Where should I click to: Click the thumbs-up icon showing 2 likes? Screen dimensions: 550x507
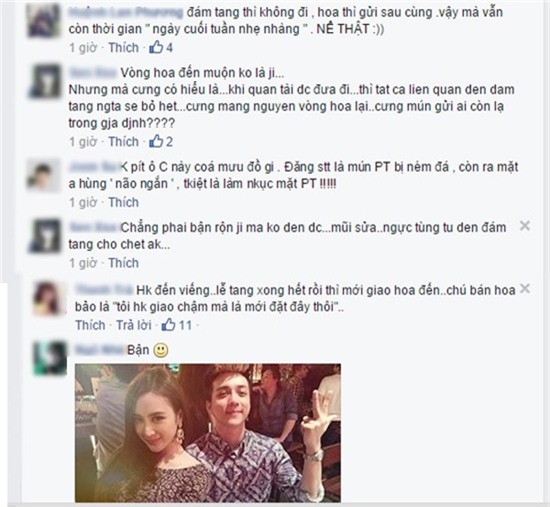(156, 141)
